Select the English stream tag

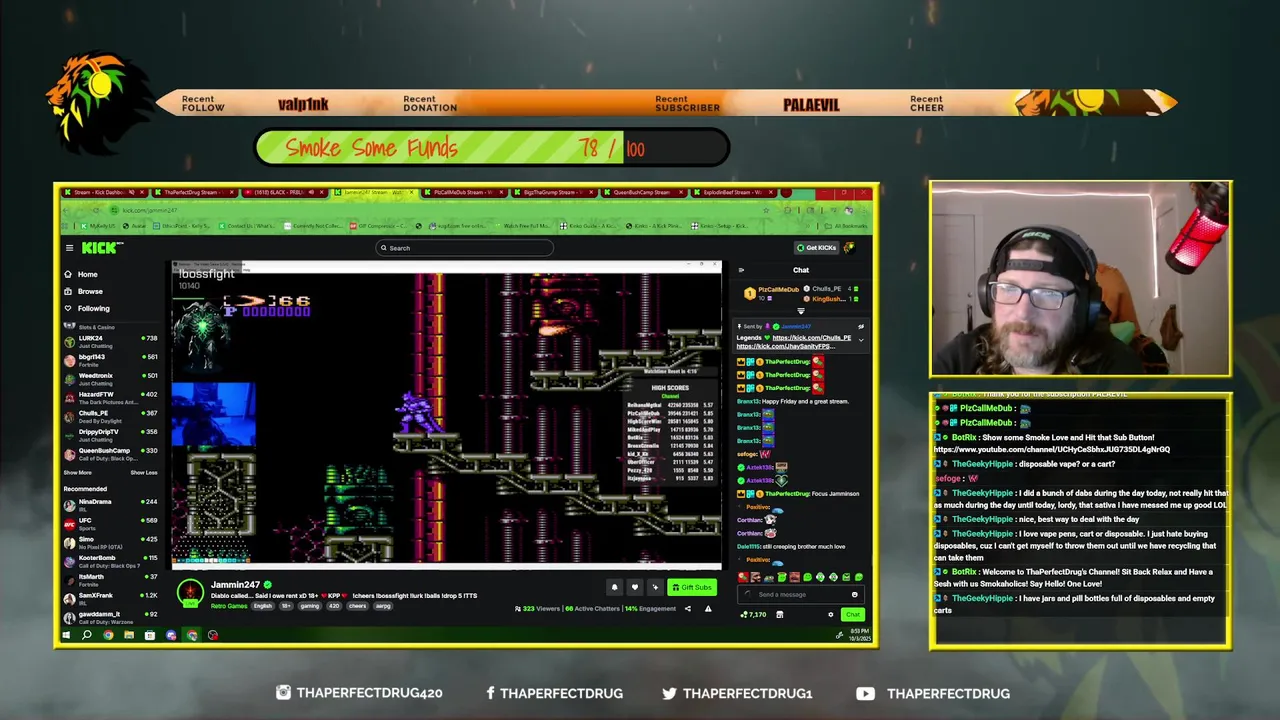tap(263, 606)
